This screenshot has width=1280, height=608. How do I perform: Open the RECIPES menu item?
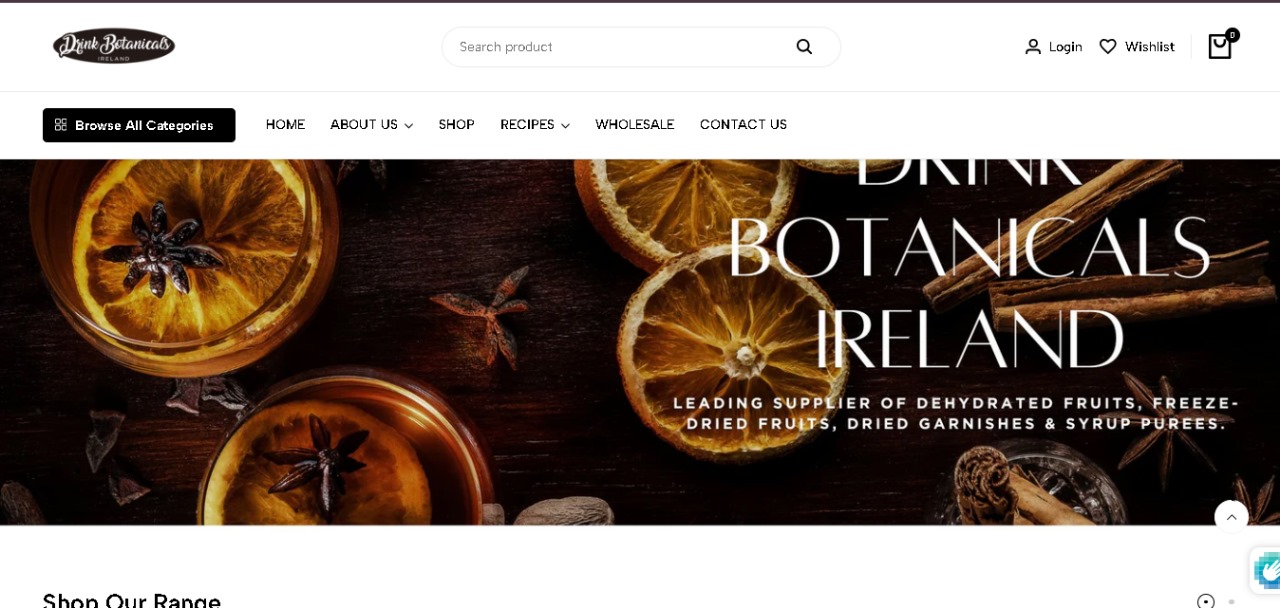click(x=527, y=125)
